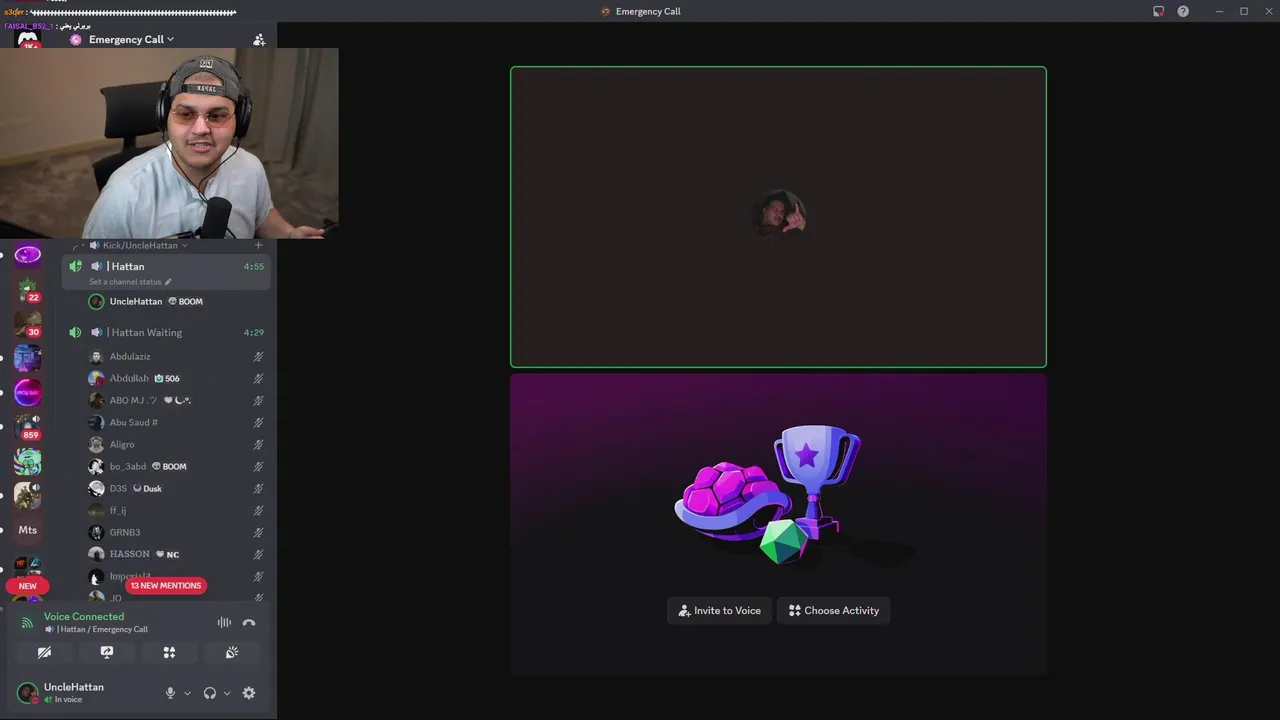This screenshot has height=720, width=1280.
Task: Open server with 22 notifications badge
Action: pos(28,290)
